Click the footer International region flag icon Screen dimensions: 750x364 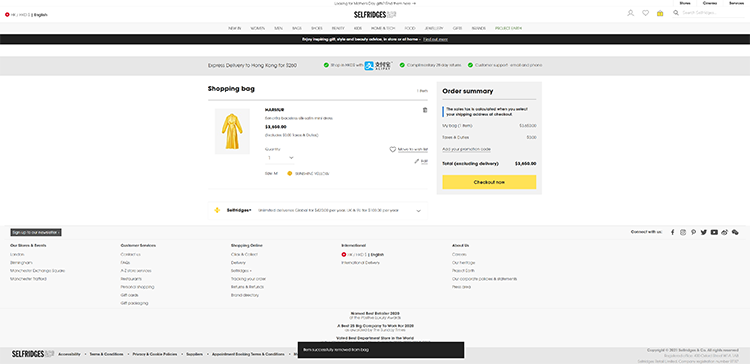(343, 255)
